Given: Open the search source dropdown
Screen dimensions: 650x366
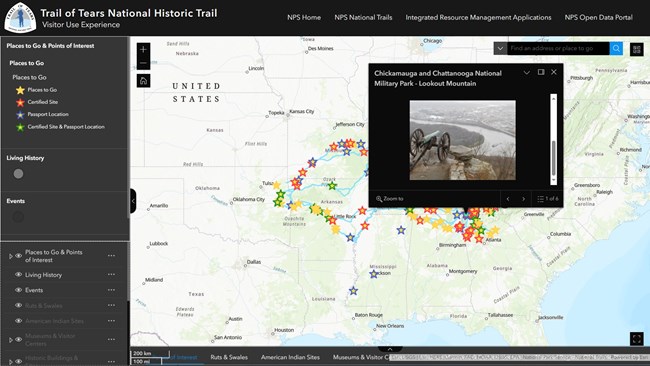Looking at the screenshot, I should 500,48.
